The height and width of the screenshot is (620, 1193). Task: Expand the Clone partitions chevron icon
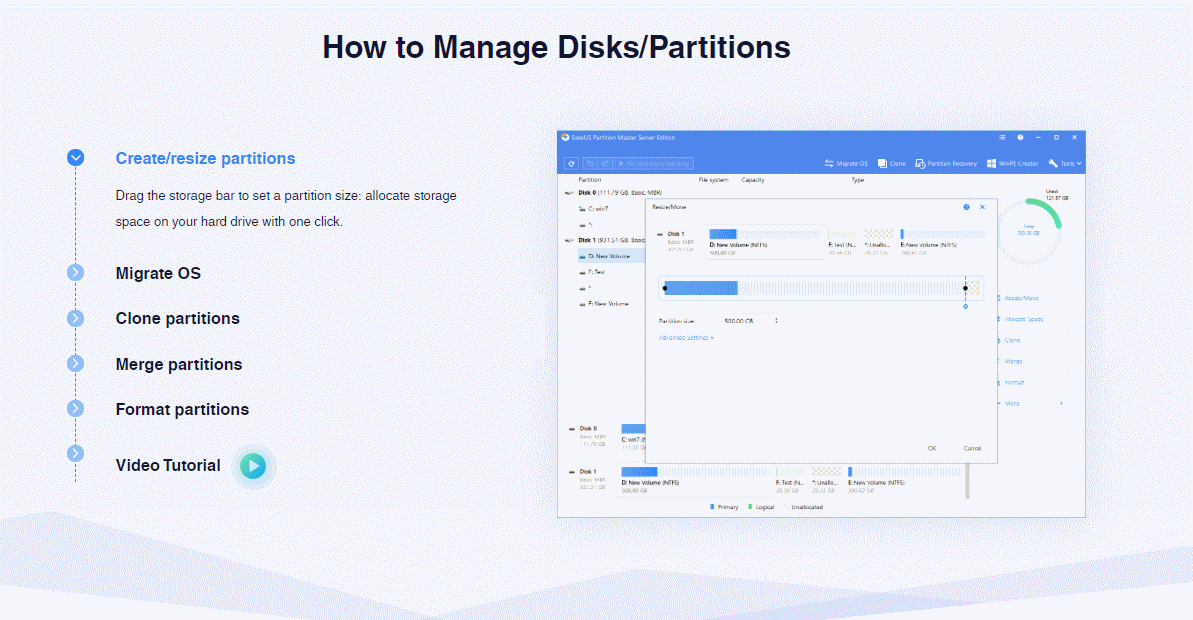click(x=75, y=318)
